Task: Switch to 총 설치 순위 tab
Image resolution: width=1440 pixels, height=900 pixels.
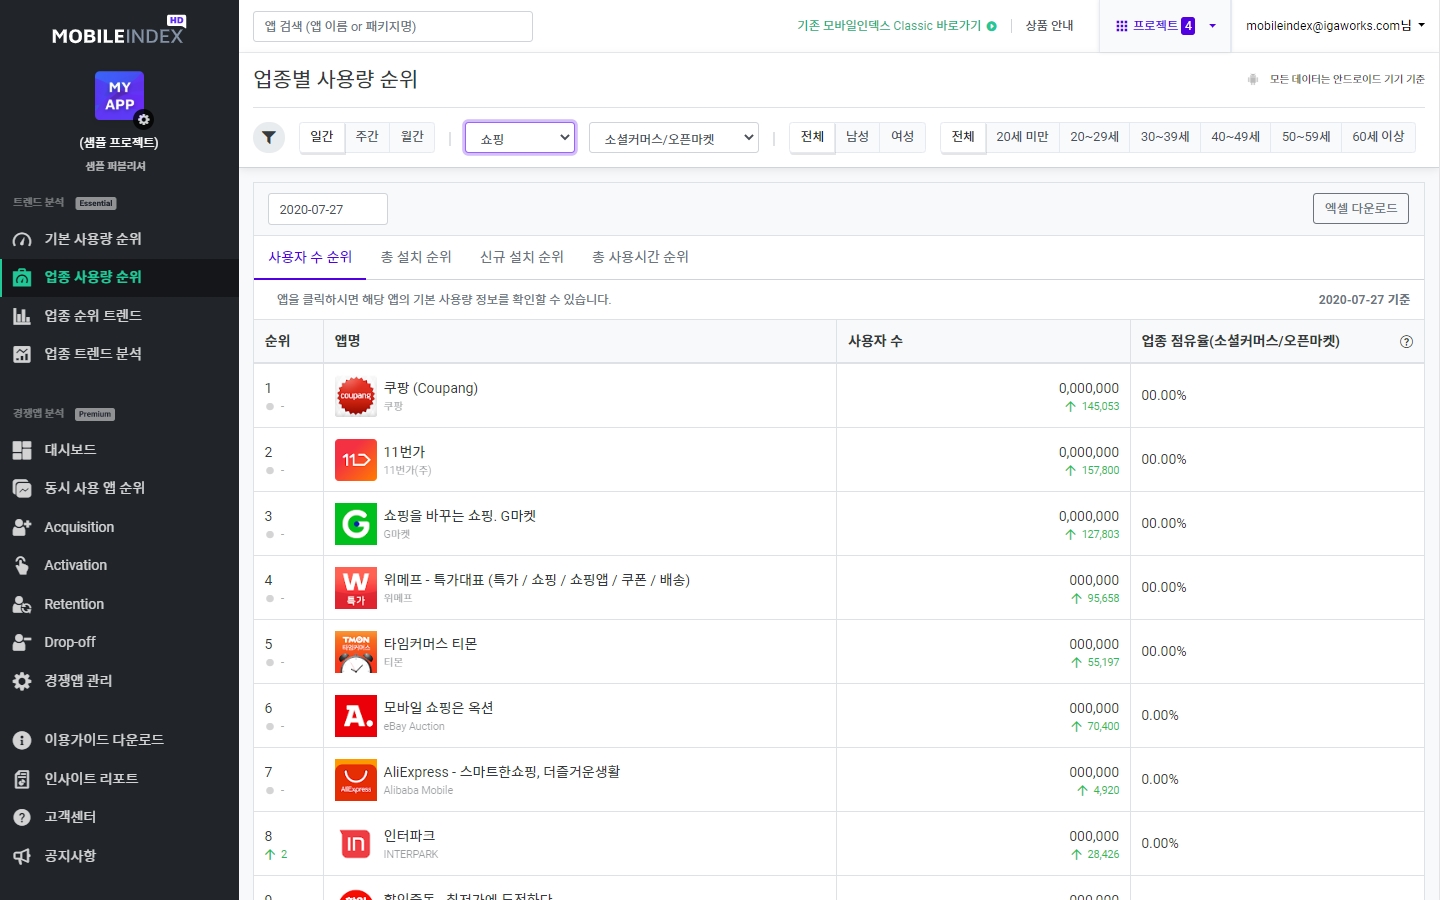Action: coord(416,257)
